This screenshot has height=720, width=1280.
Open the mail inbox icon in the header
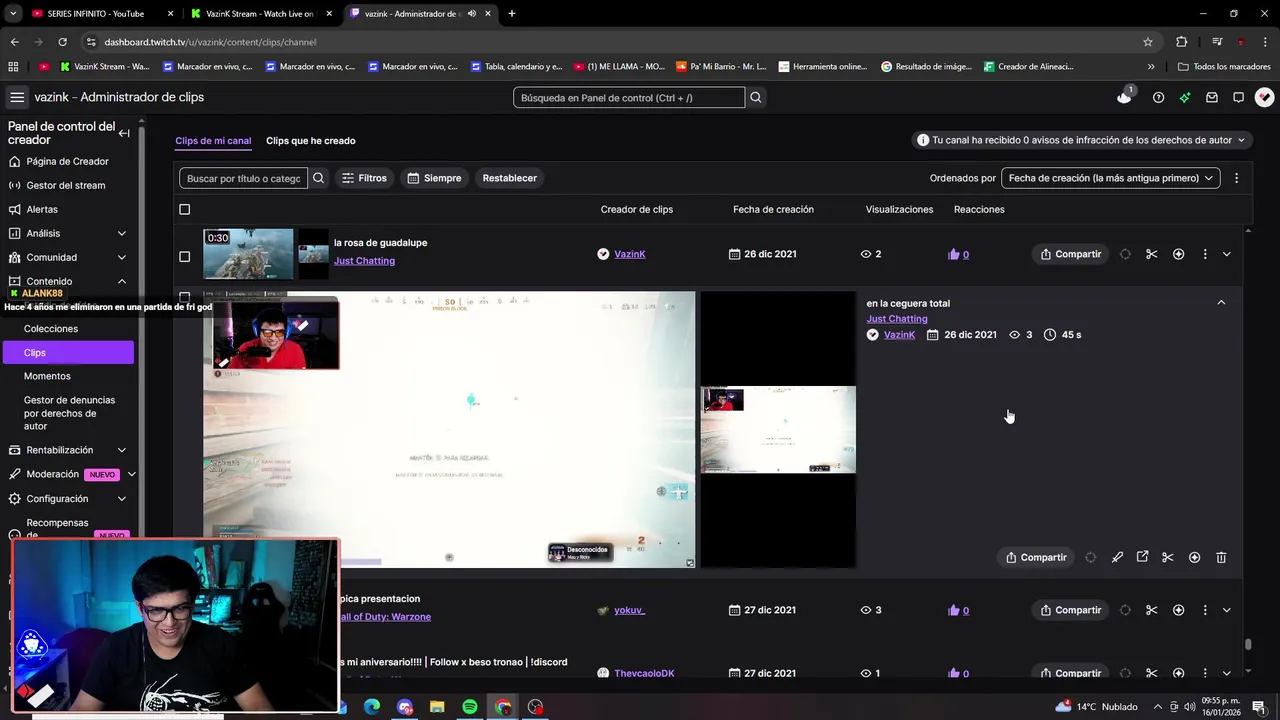pyautogui.click(x=1212, y=97)
